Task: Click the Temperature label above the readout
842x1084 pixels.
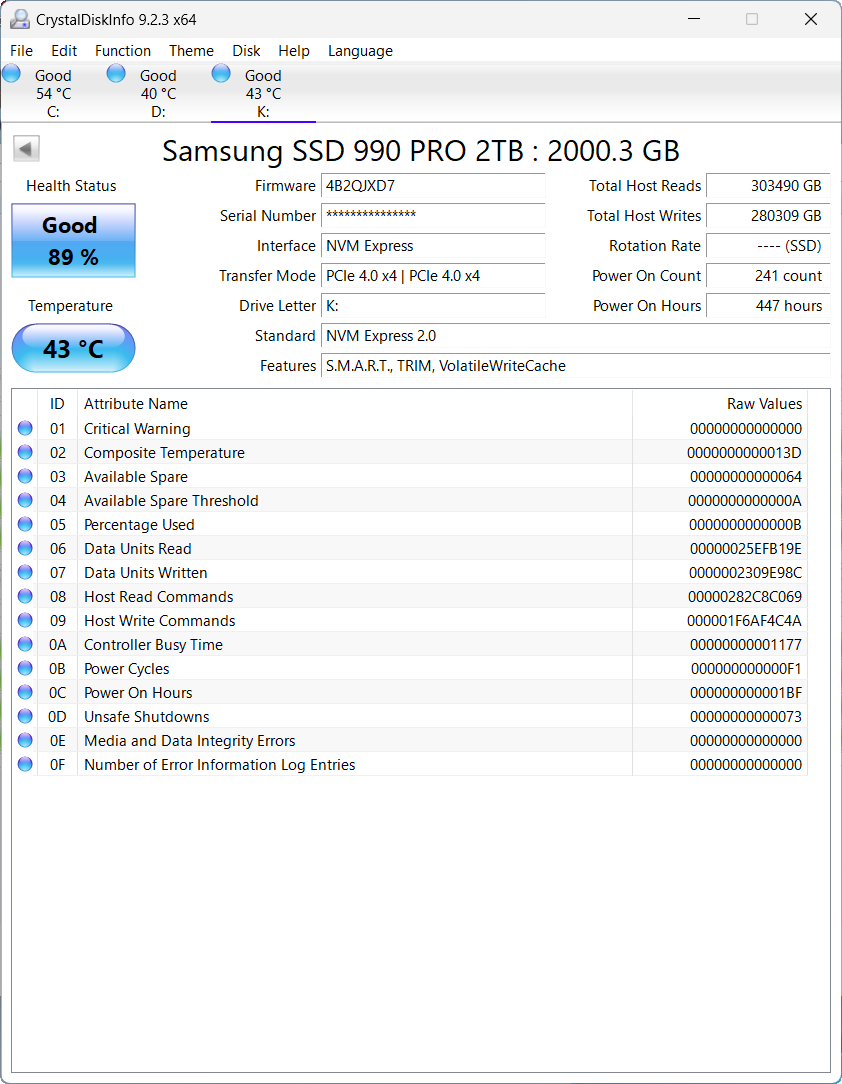Action: pos(71,306)
